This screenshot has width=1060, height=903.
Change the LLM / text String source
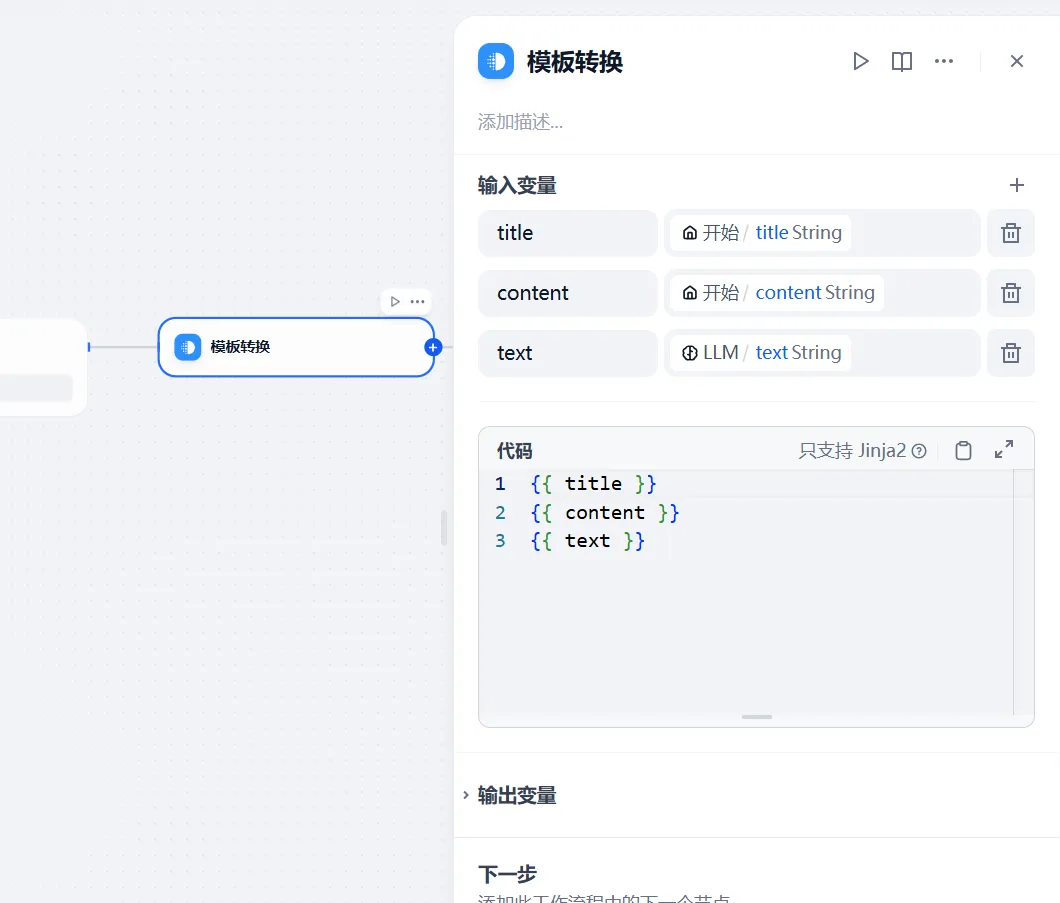click(x=822, y=353)
